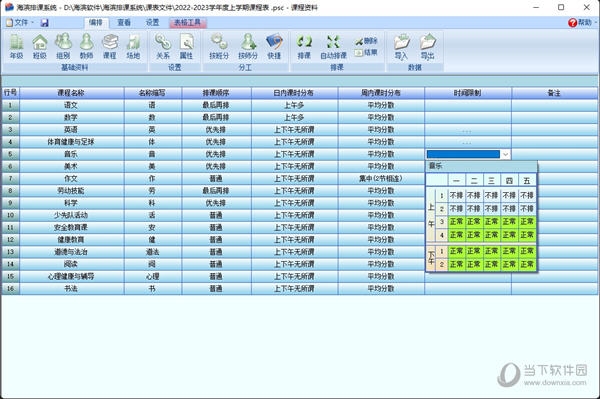600x399 pixels.
Task: Select the 语文 course name cell
Action: tap(71, 105)
